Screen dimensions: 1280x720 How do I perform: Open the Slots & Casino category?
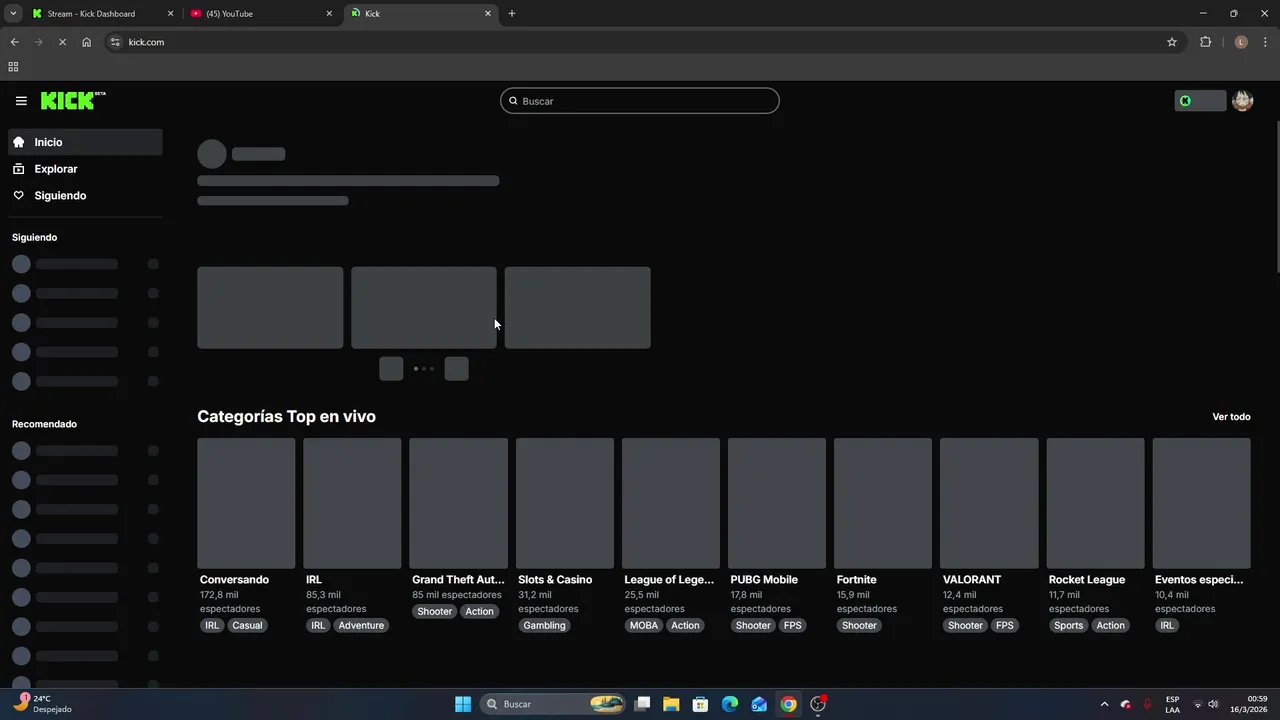[x=555, y=580]
